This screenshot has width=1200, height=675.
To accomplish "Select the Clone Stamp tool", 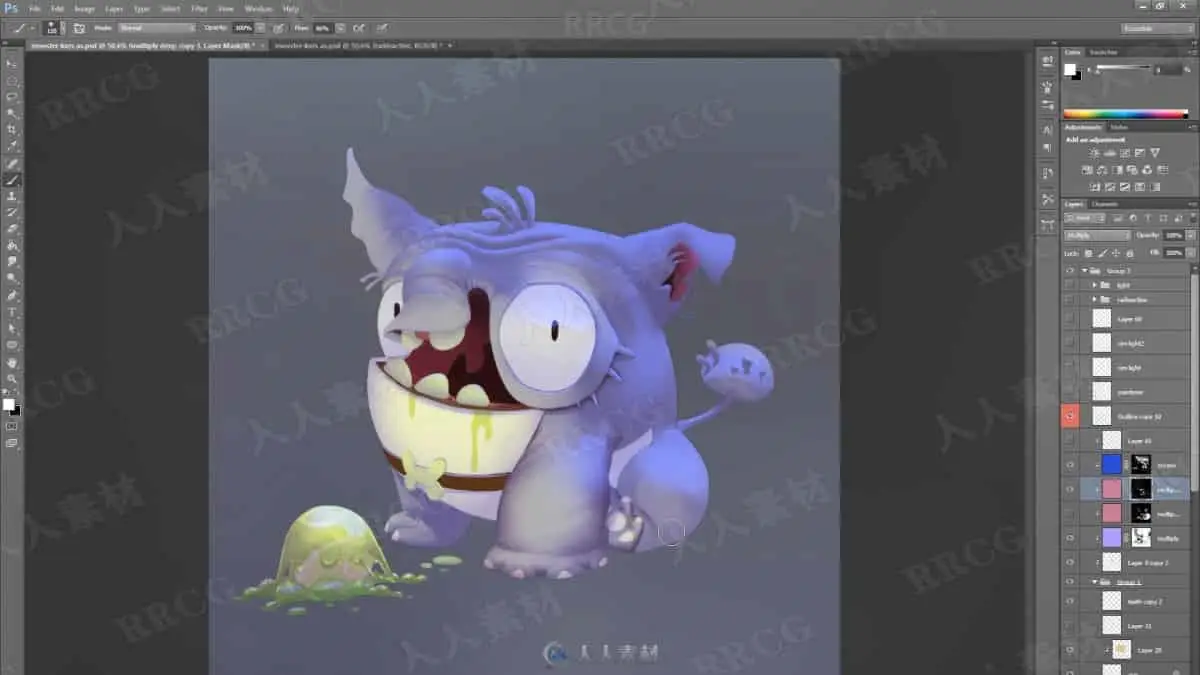I will 13,197.
